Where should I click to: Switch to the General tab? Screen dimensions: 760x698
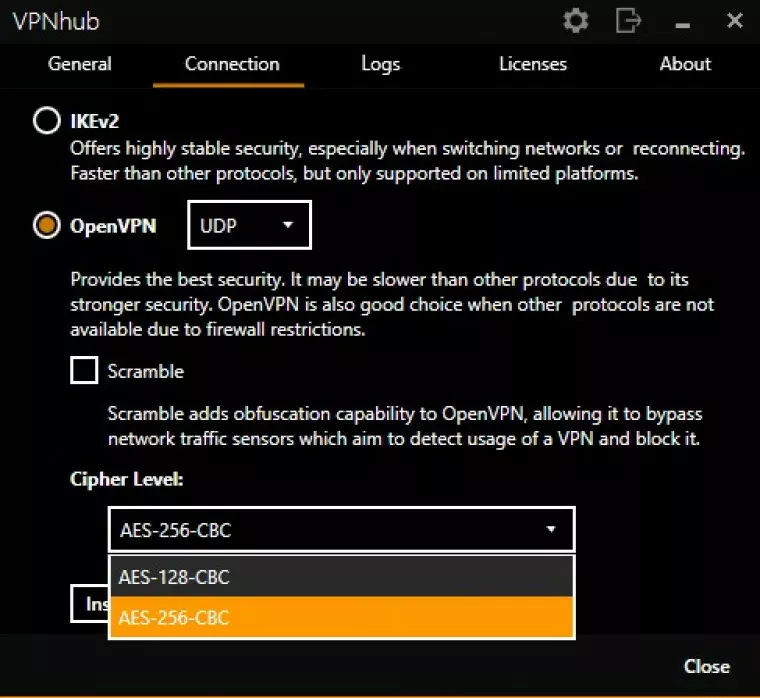click(80, 64)
